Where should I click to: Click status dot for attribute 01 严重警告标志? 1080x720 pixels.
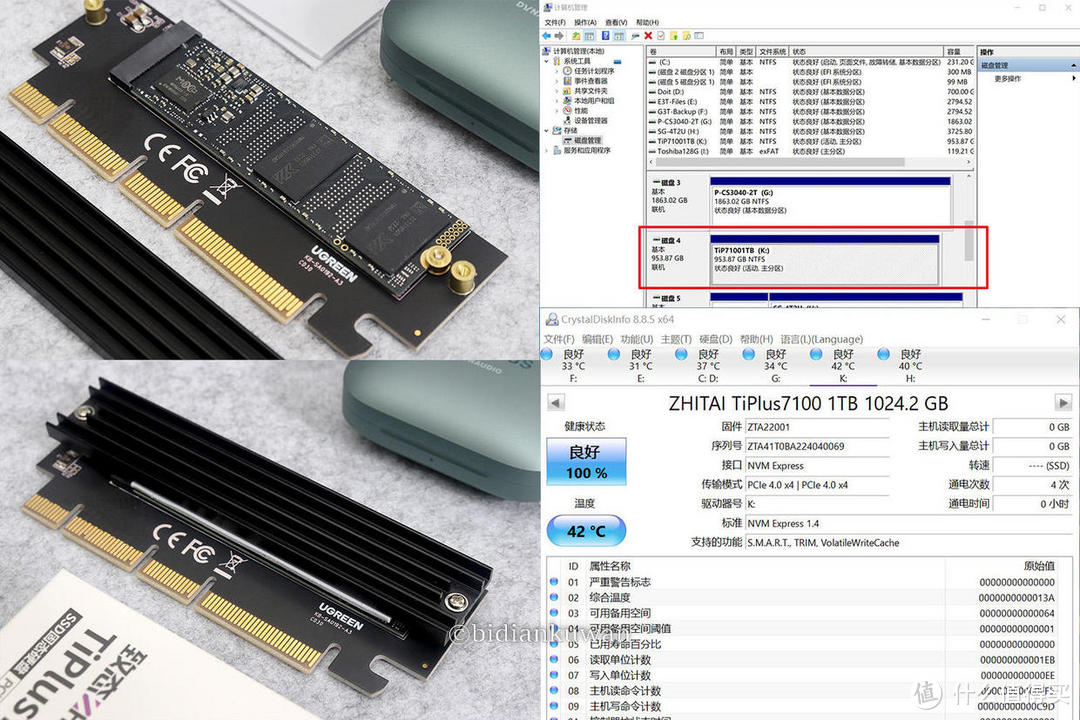coord(554,582)
